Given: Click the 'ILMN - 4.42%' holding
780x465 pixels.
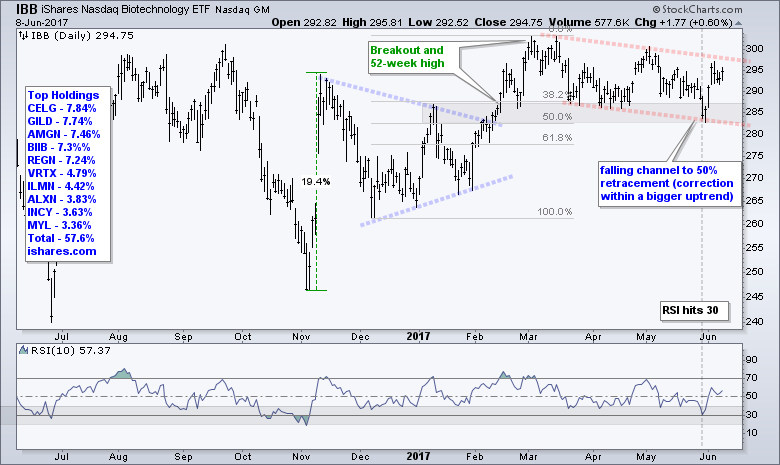Looking at the screenshot, I should 61,186.
